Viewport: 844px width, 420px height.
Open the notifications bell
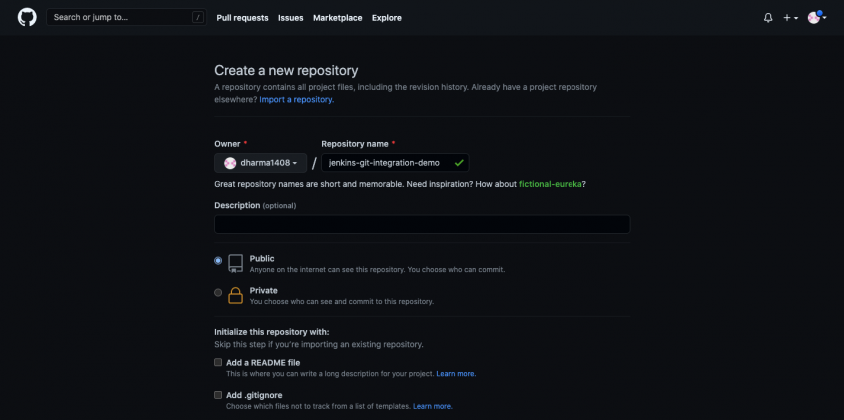(768, 18)
